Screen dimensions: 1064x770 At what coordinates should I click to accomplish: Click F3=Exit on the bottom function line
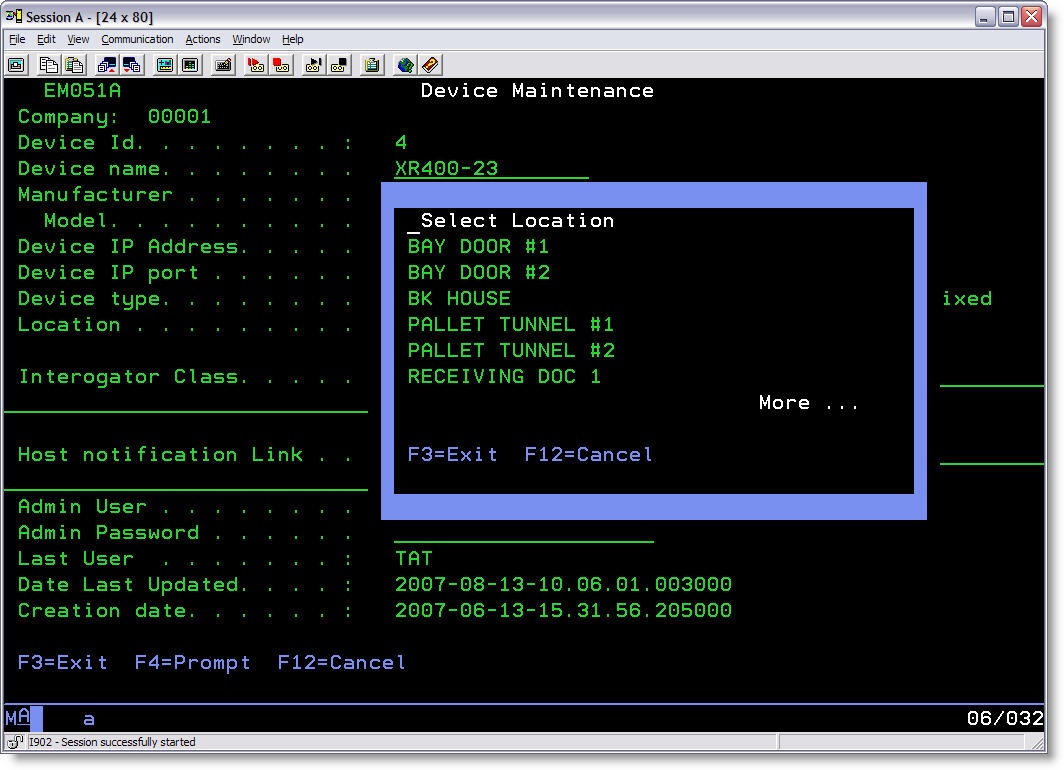click(62, 662)
